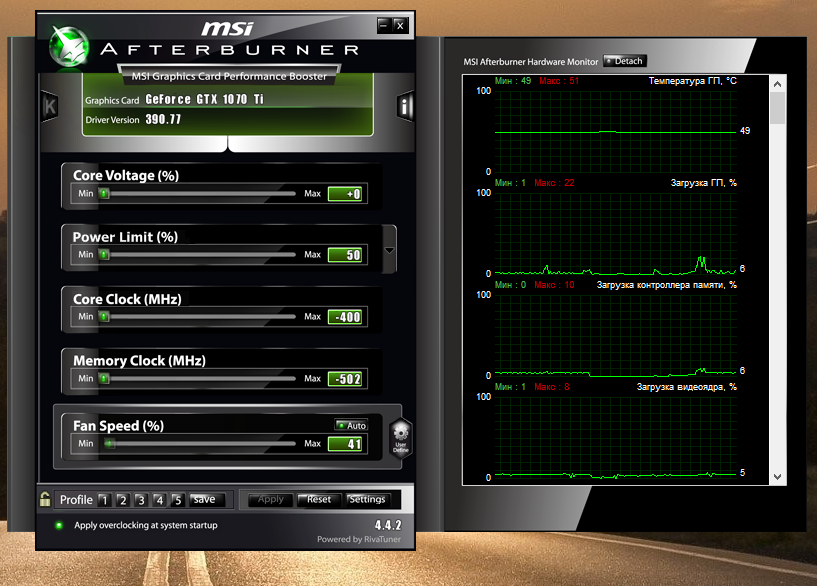817x586 pixels.
Task: Select profile slot 4
Action: click(x=159, y=500)
